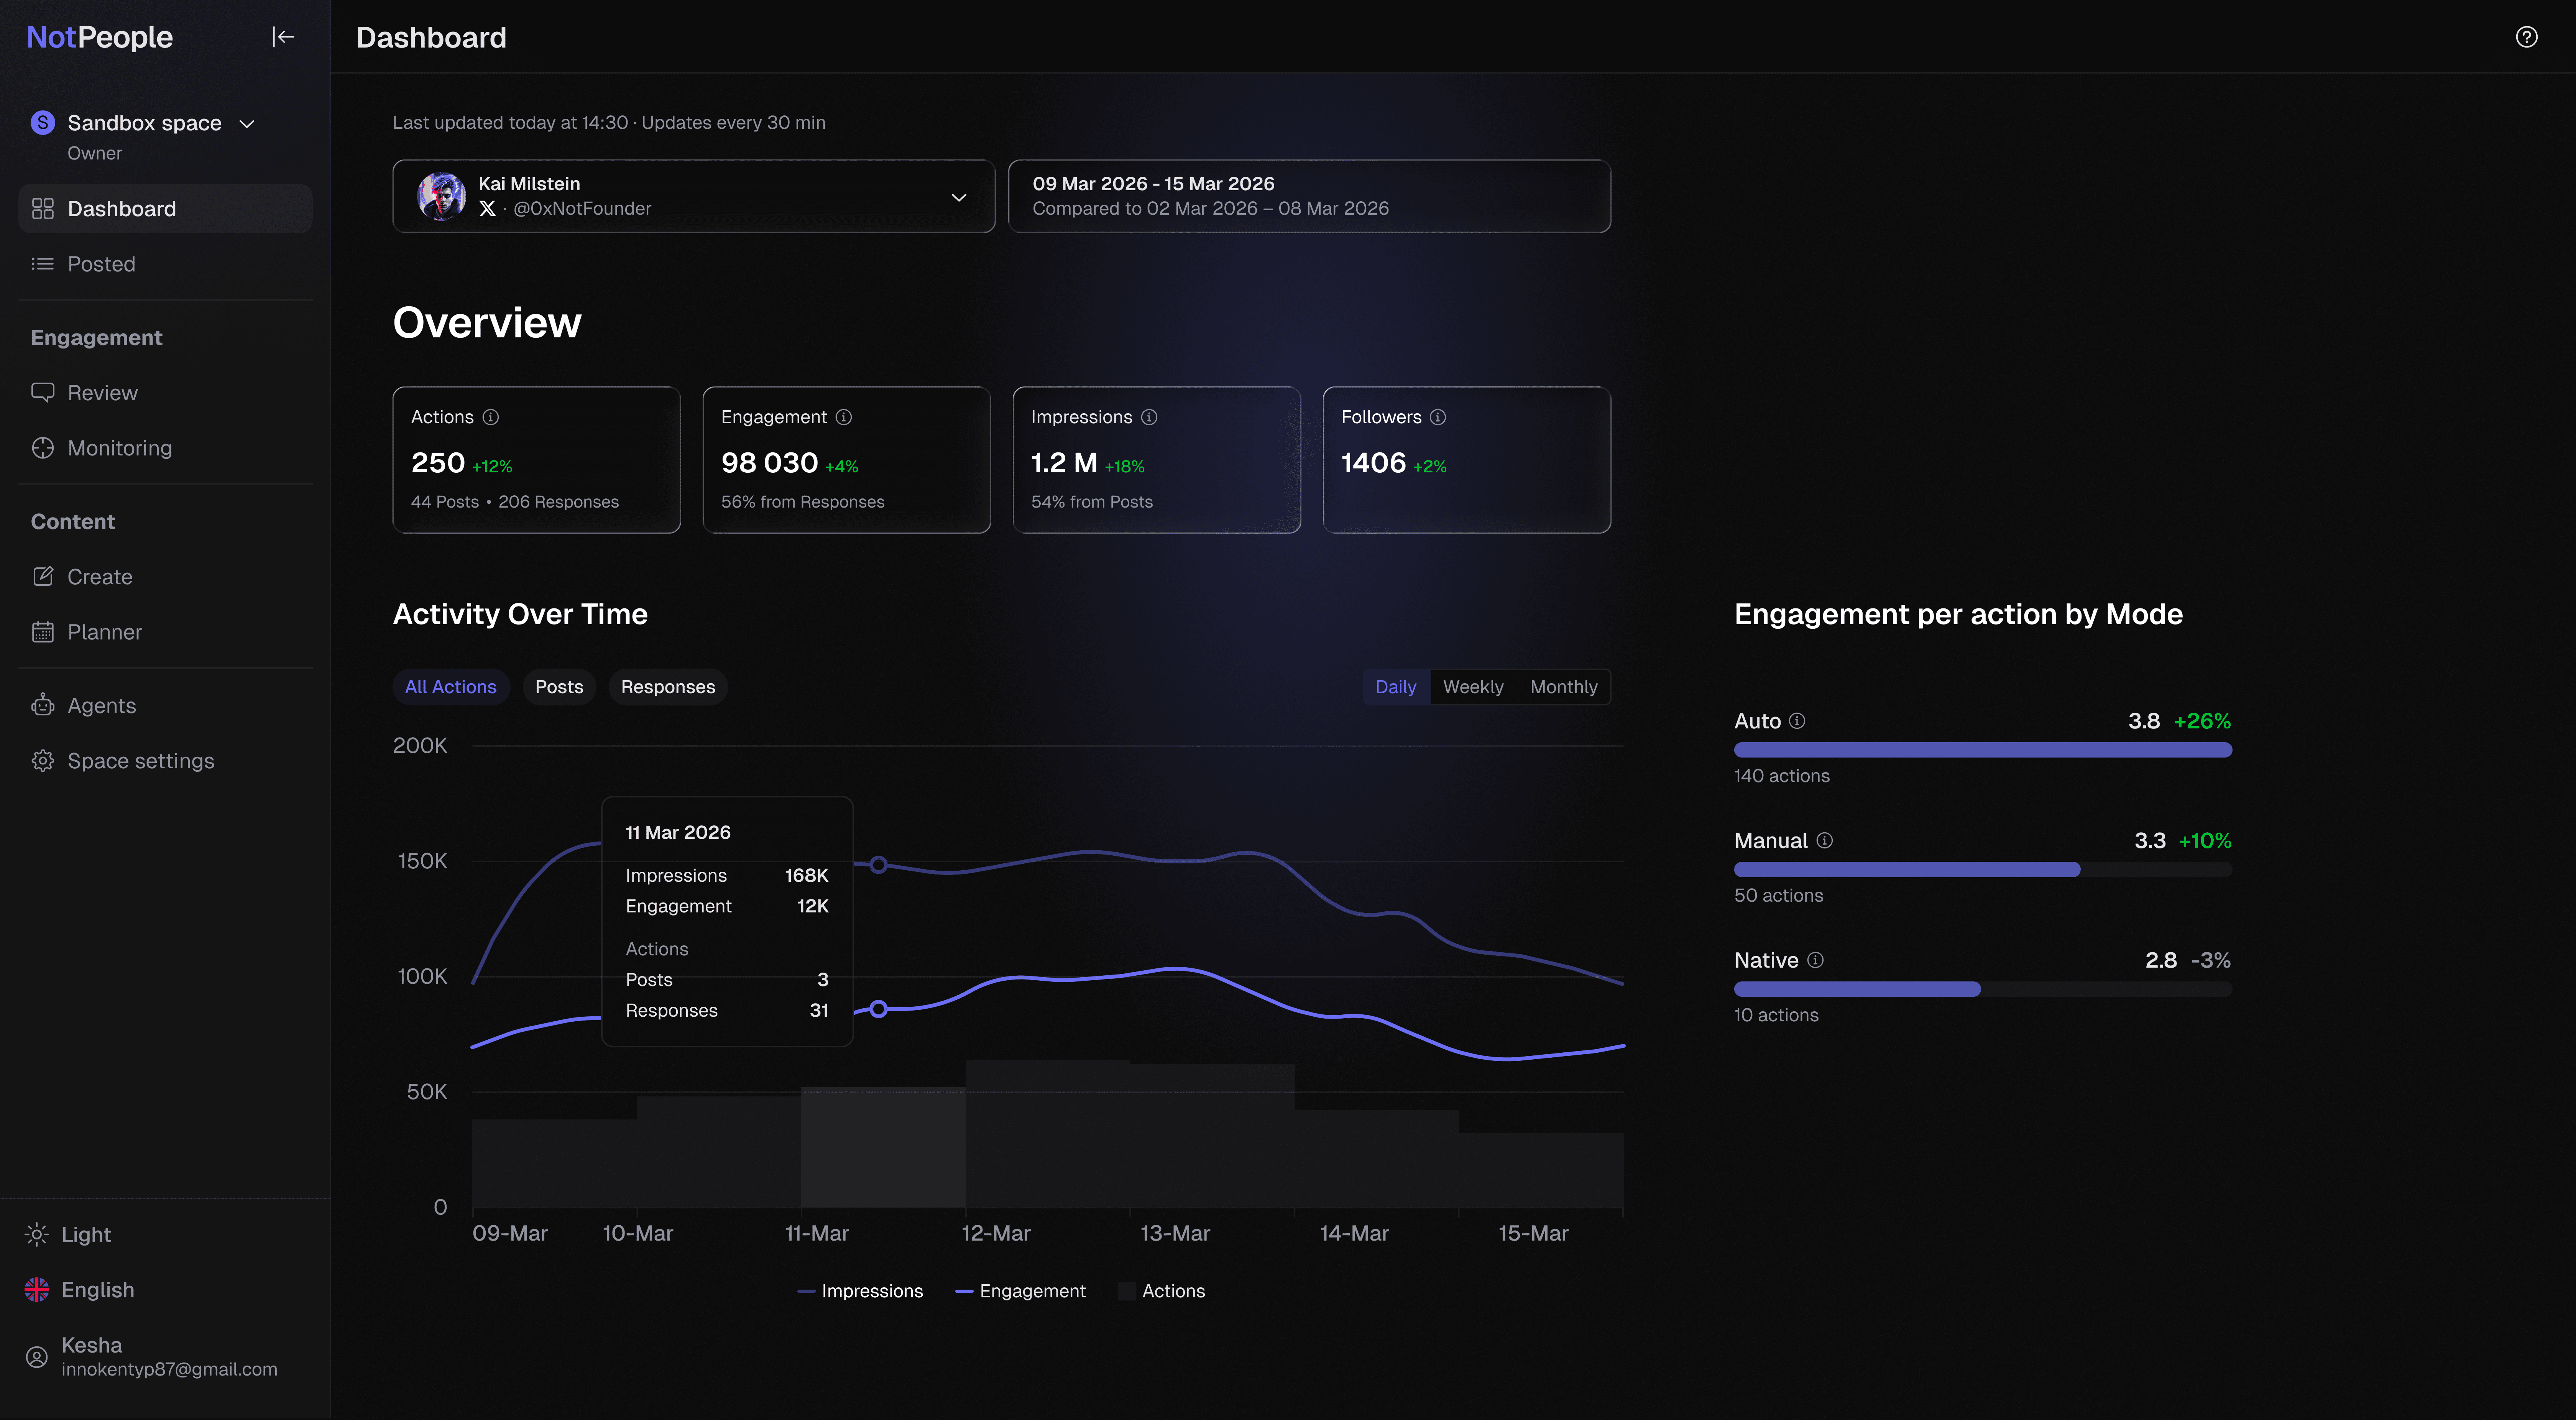Open the Planner page
The image size is (2576, 1420).
pos(104,632)
